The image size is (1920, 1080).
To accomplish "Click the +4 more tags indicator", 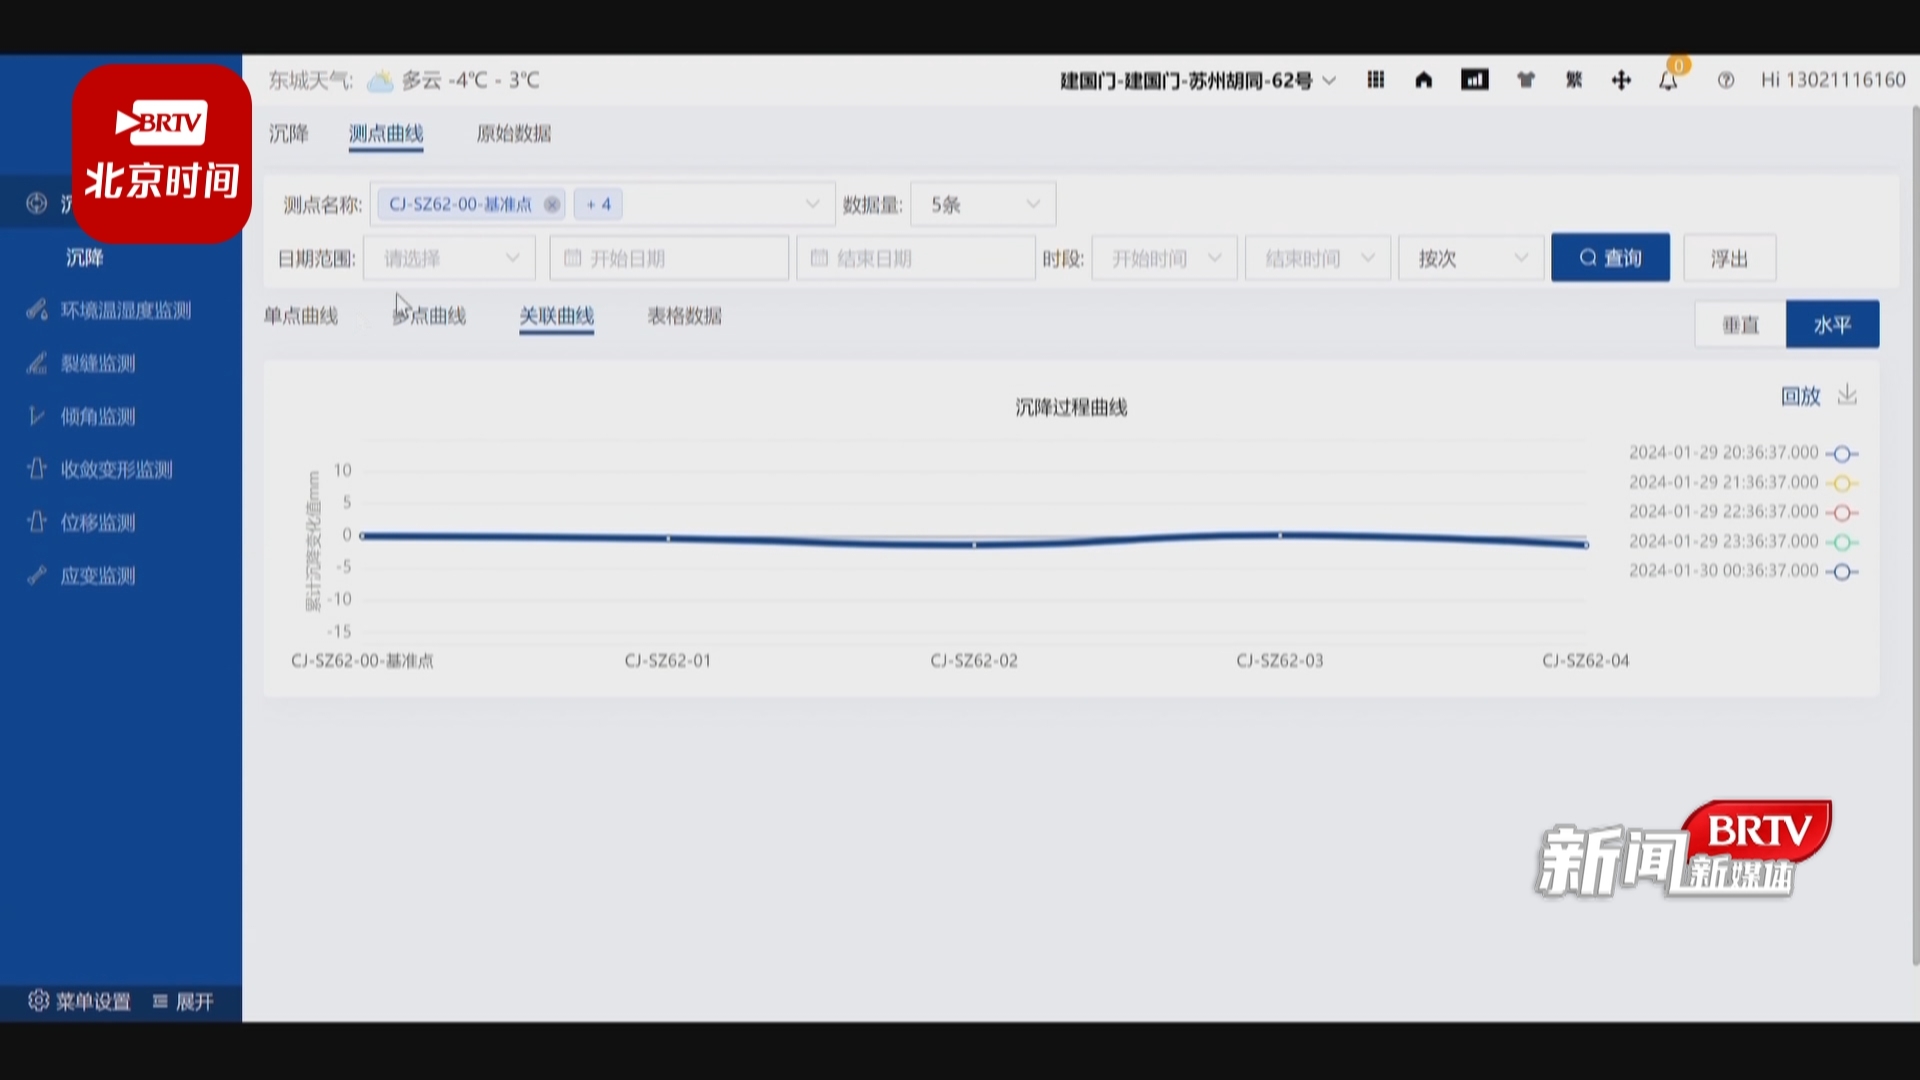I will point(598,204).
